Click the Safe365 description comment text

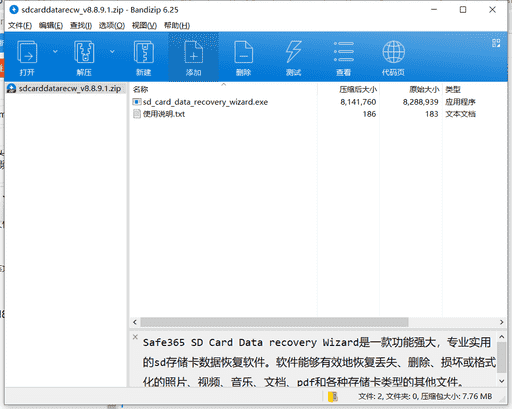(x=319, y=362)
